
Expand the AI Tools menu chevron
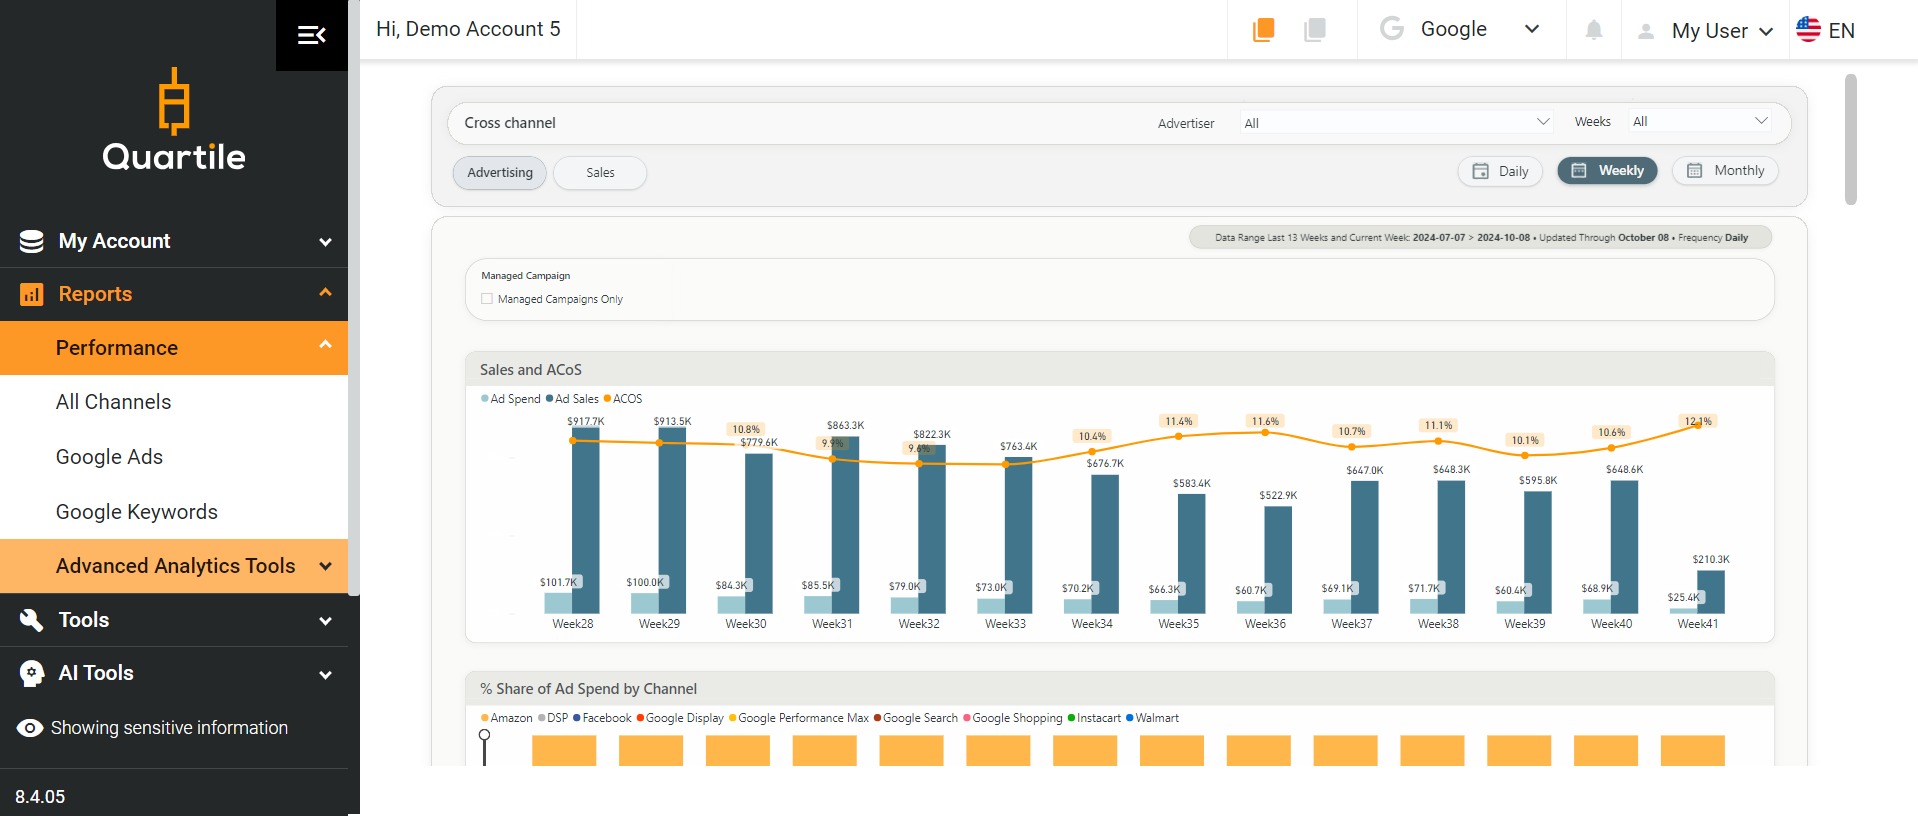pyautogui.click(x=325, y=675)
